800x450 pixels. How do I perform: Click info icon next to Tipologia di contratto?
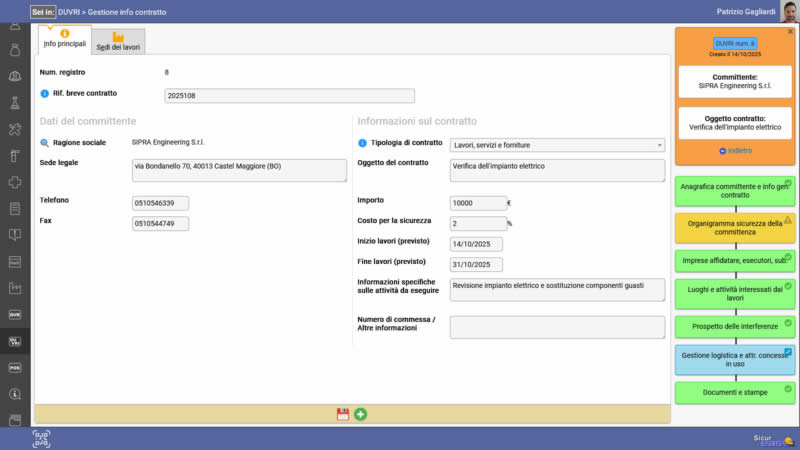(x=362, y=143)
